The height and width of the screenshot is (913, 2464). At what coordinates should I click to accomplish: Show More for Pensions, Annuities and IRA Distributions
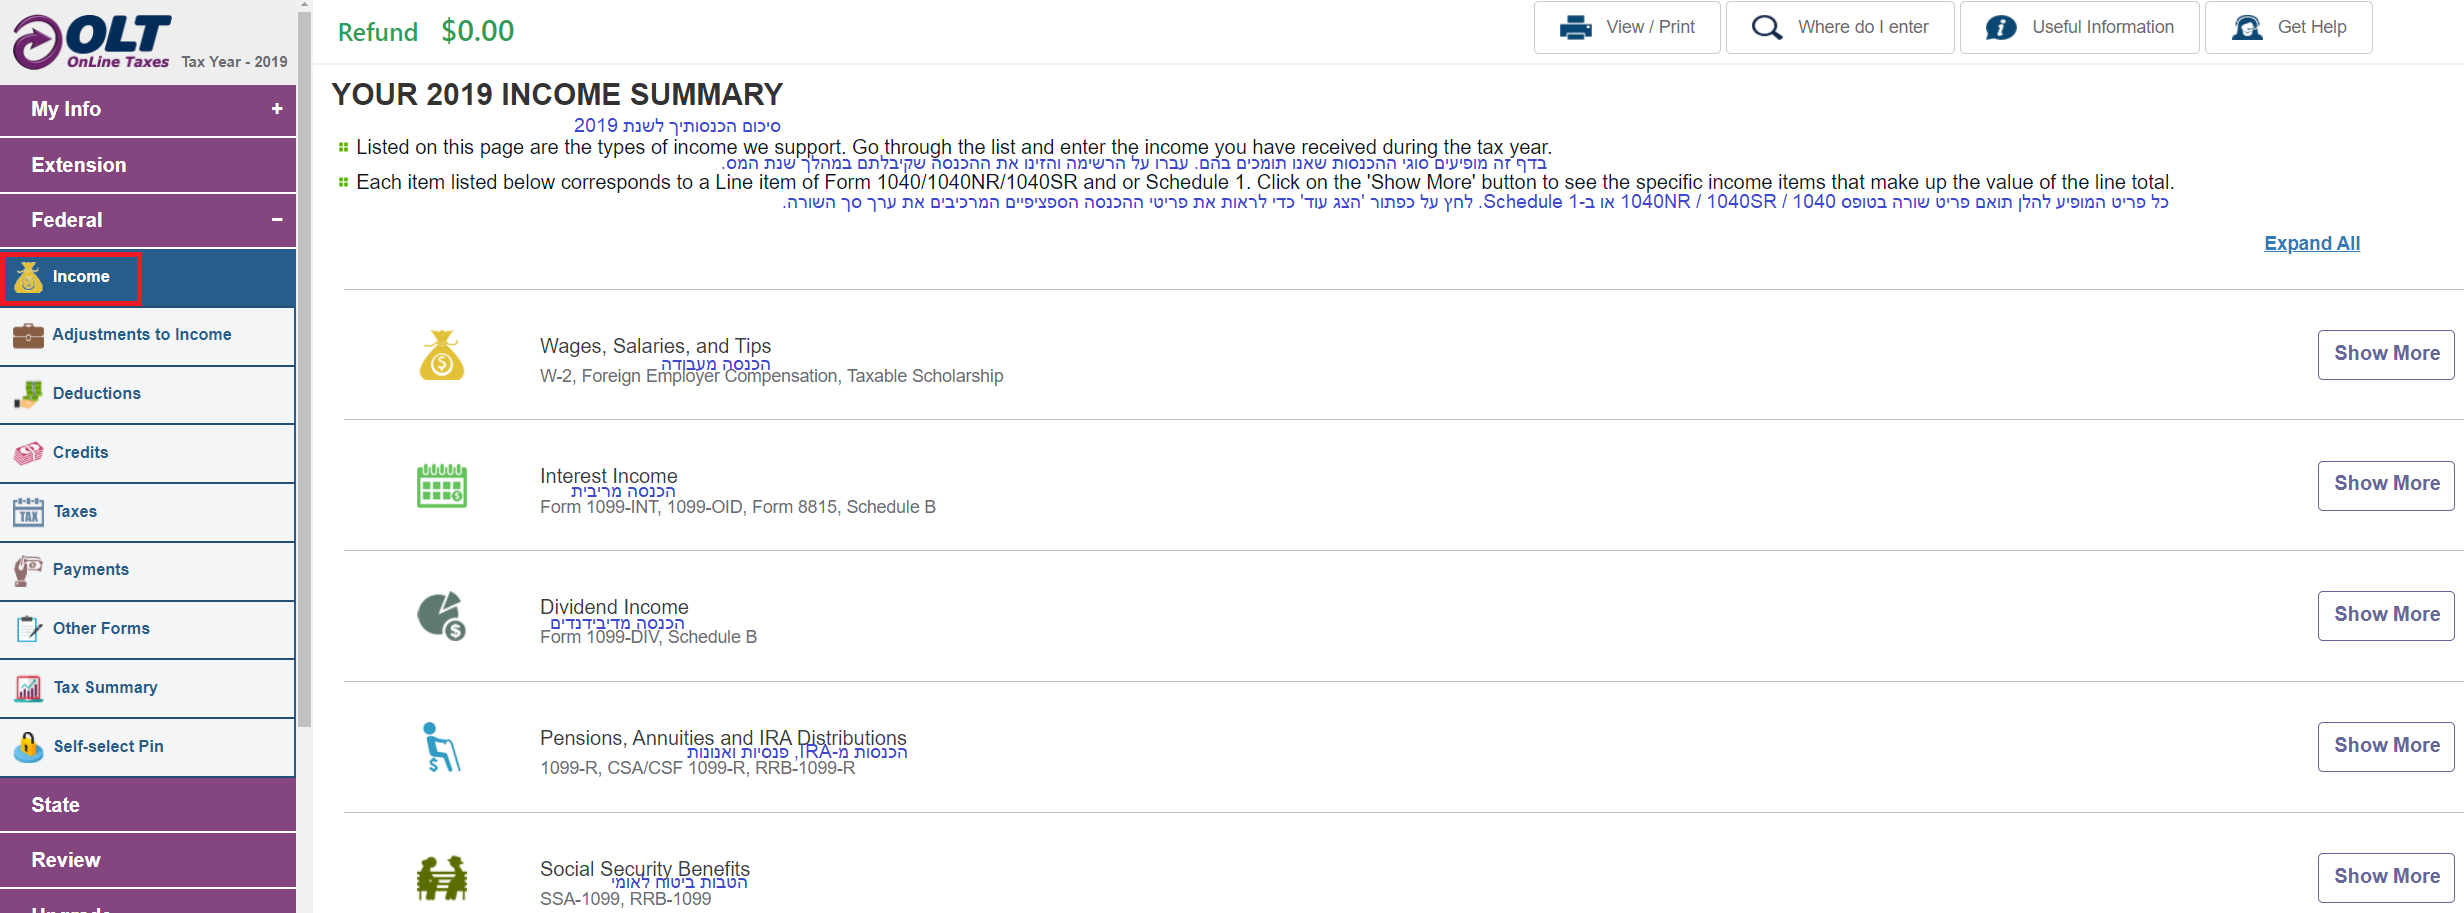tap(2386, 746)
